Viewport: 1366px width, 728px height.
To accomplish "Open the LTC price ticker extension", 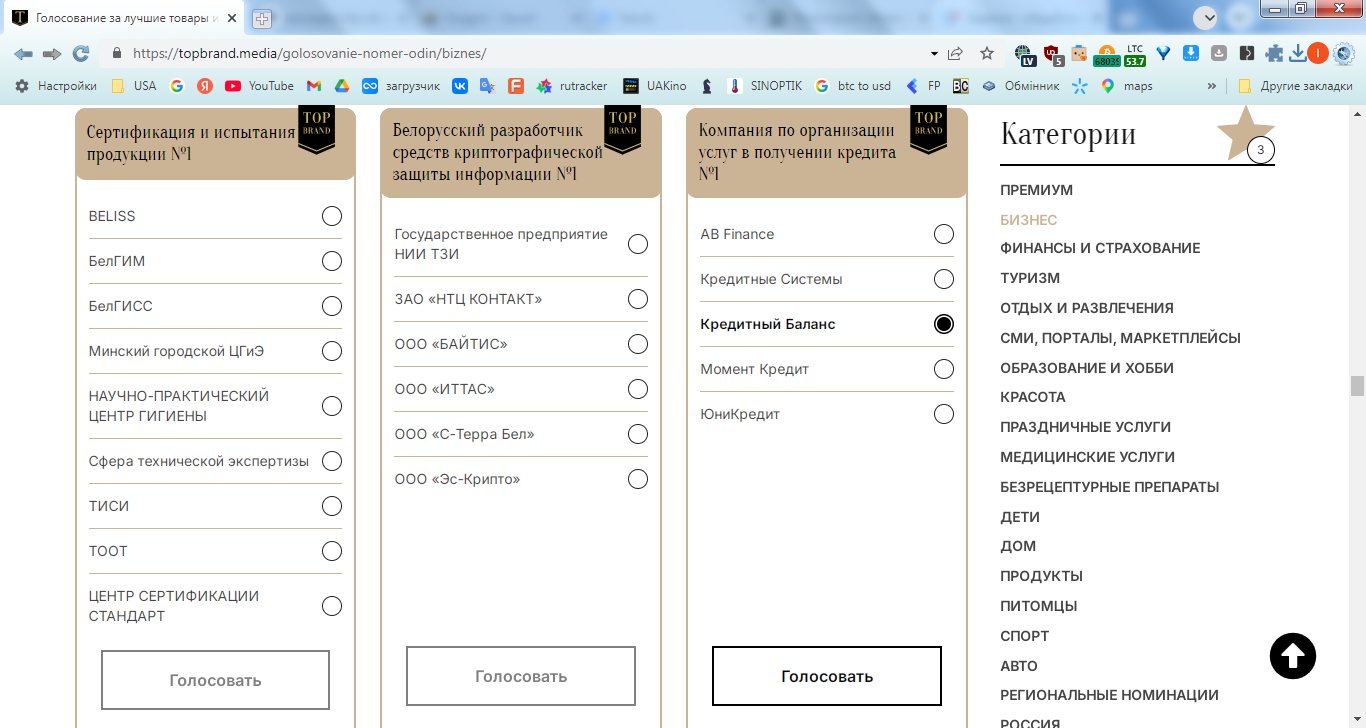I will pos(1134,55).
